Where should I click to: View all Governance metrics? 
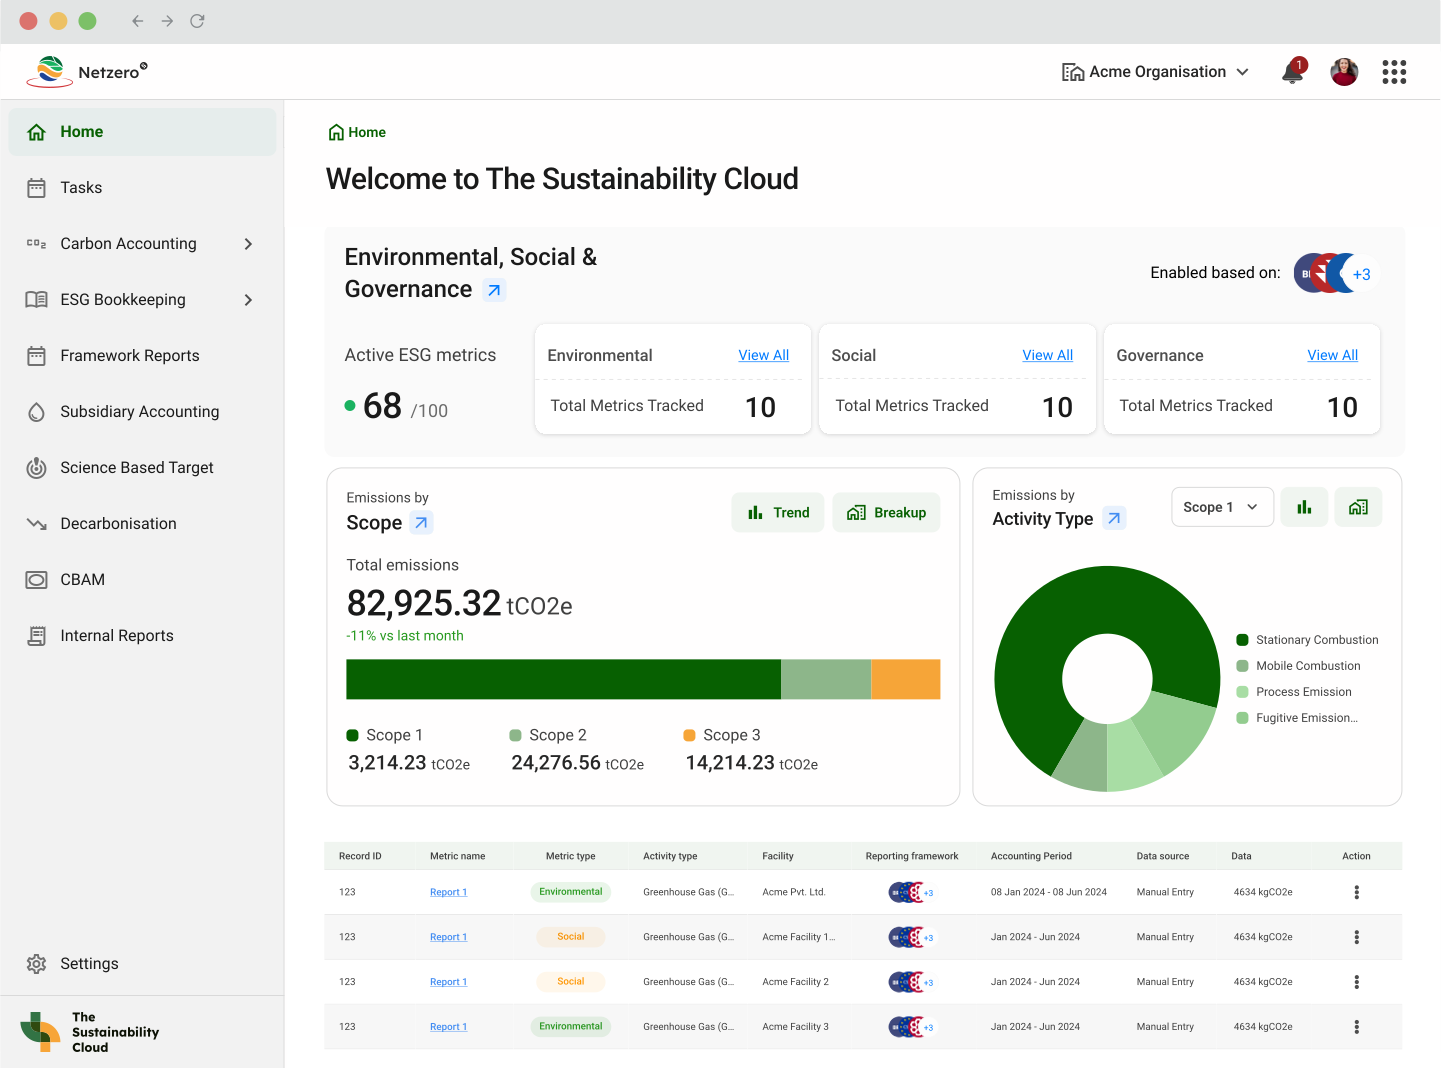1332,355
